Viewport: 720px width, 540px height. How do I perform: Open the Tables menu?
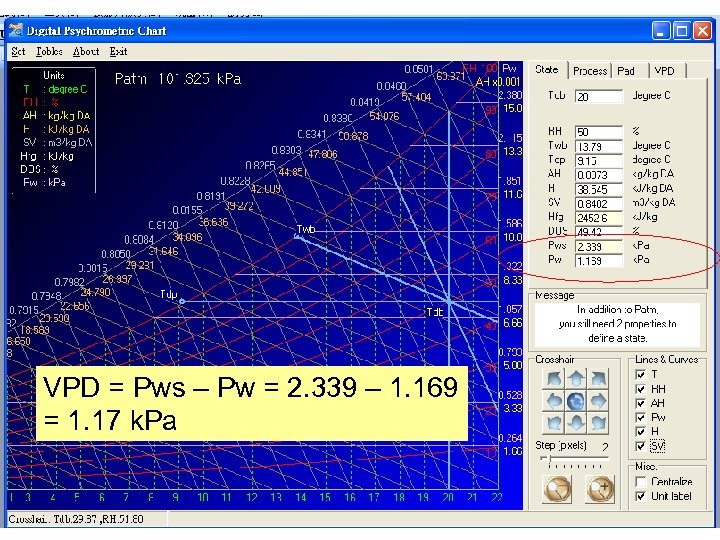pos(49,51)
